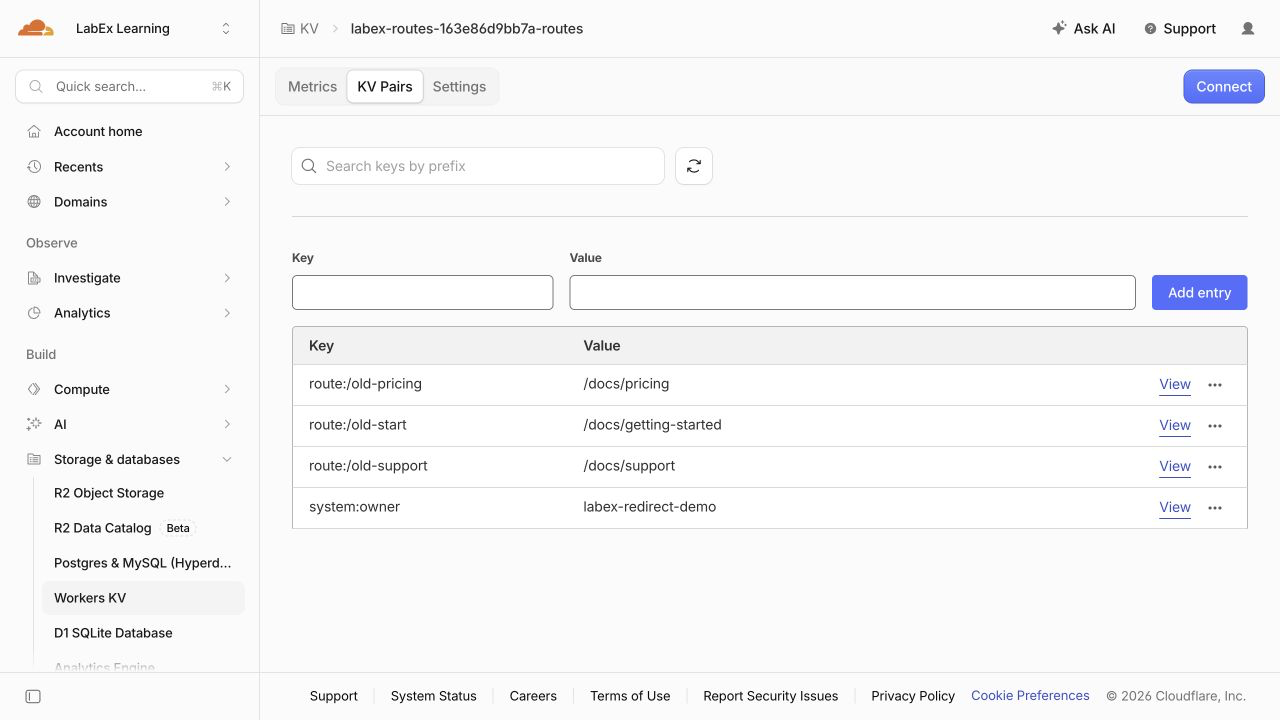Image resolution: width=1280 pixels, height=720 pixels.
Task: Open the footer Support link
Action: pyautogui.click(x=334, y=696)
